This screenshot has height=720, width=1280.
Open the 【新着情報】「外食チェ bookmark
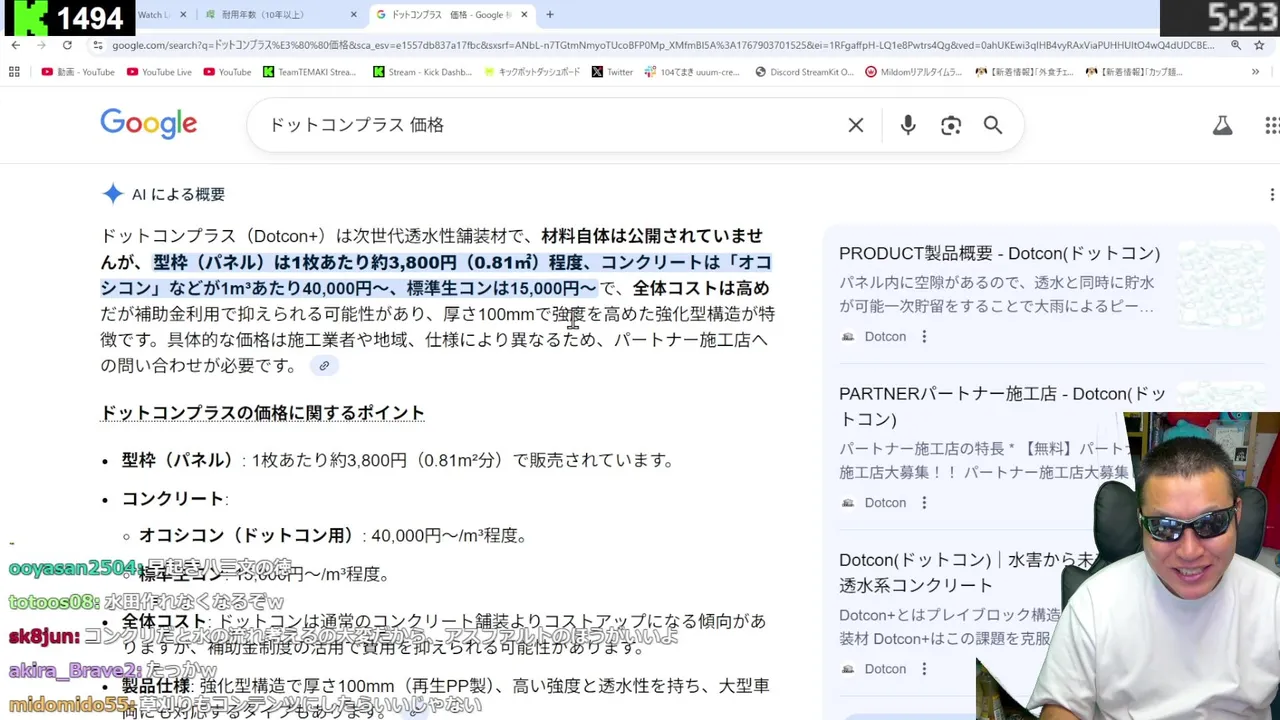click(x=1024, y=72)
